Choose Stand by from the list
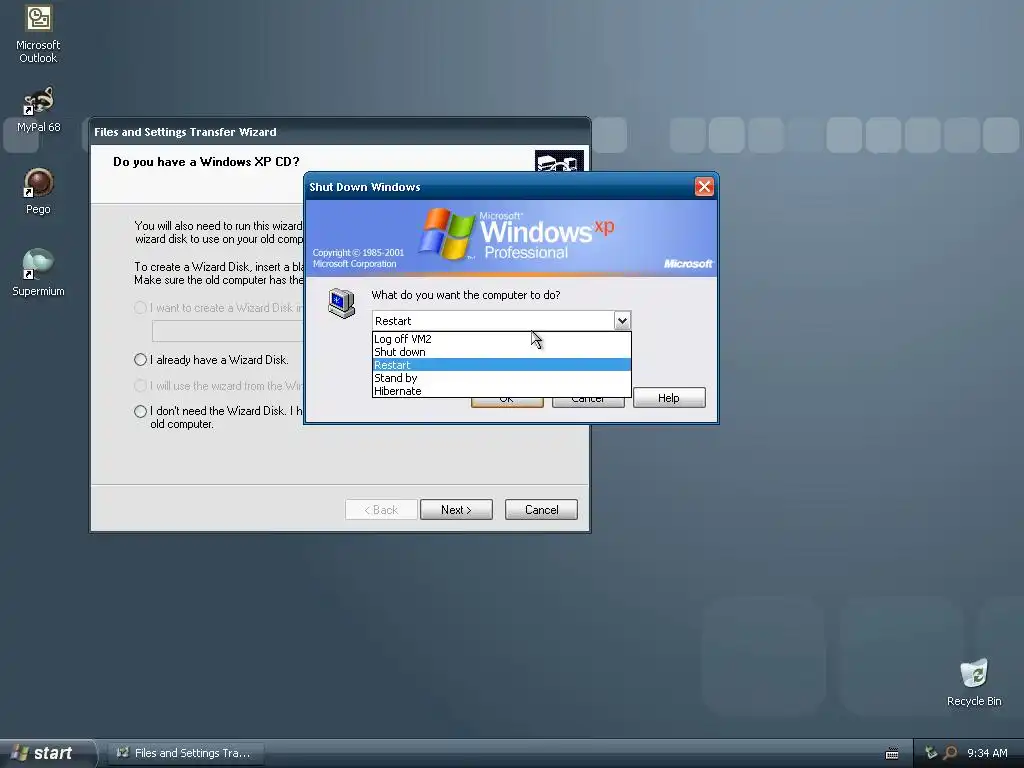 pyautogui.click(x=502, y=378)
